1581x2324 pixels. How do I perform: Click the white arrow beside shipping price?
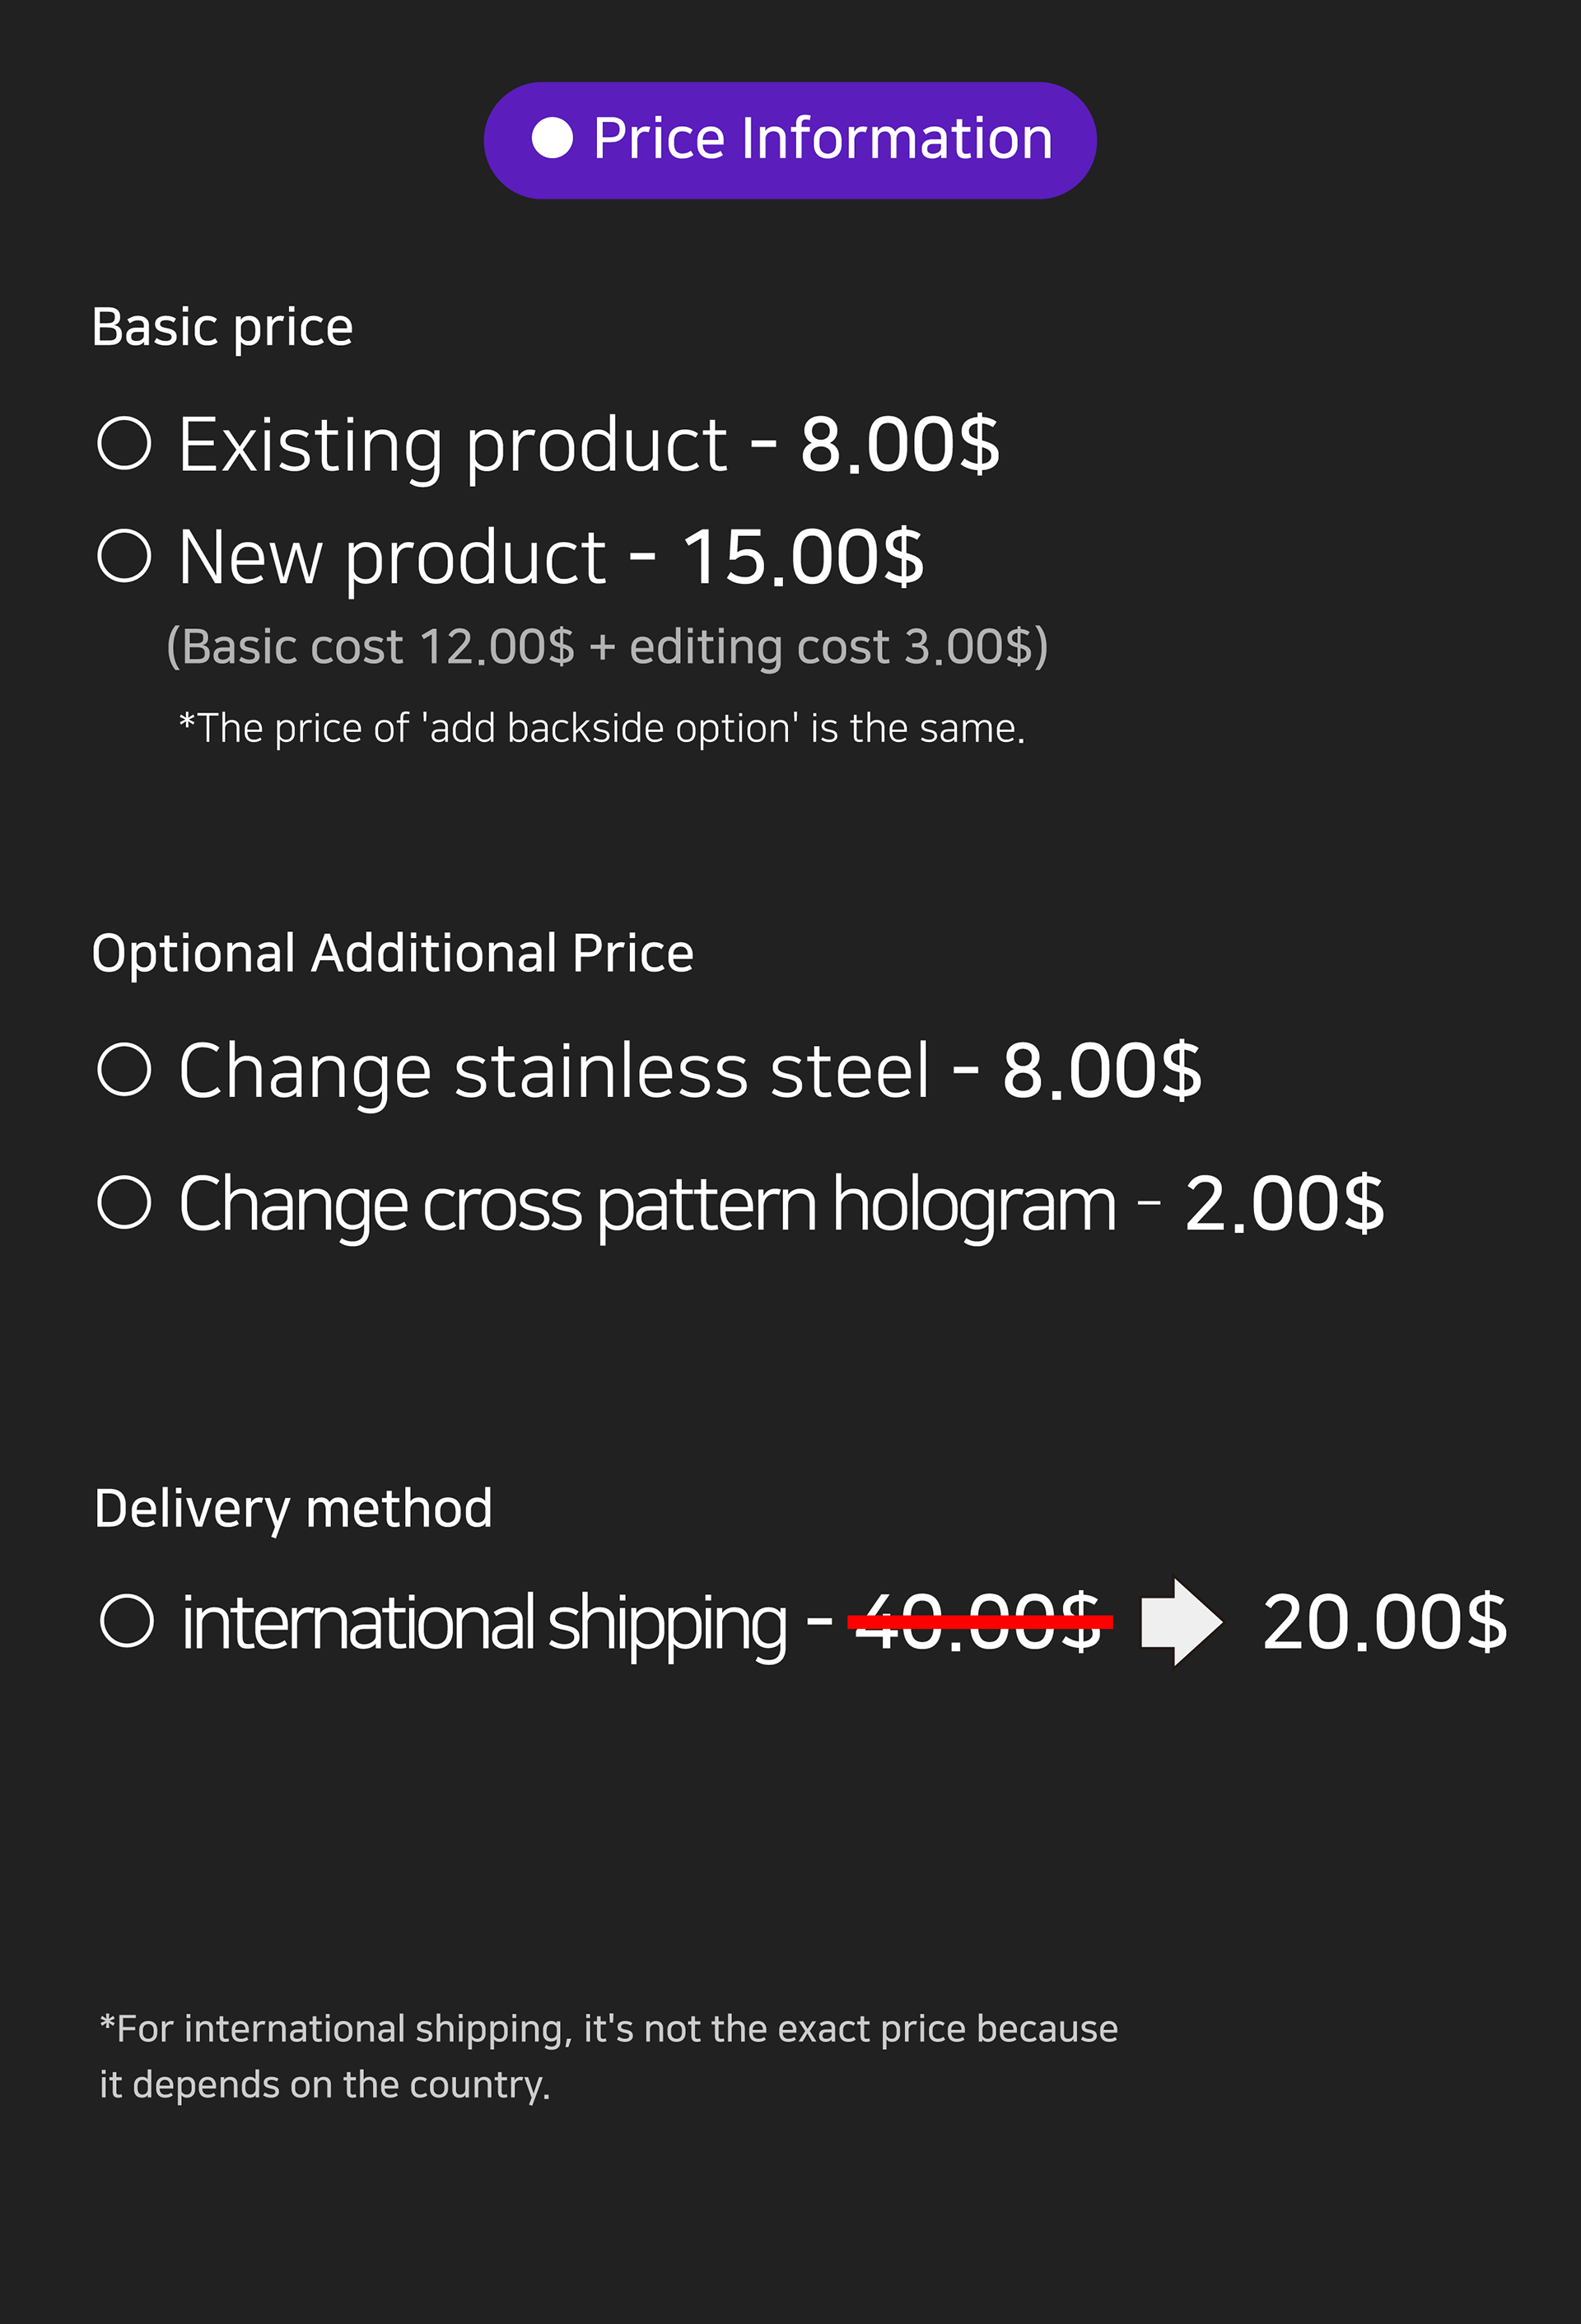click(1181, 1621)
